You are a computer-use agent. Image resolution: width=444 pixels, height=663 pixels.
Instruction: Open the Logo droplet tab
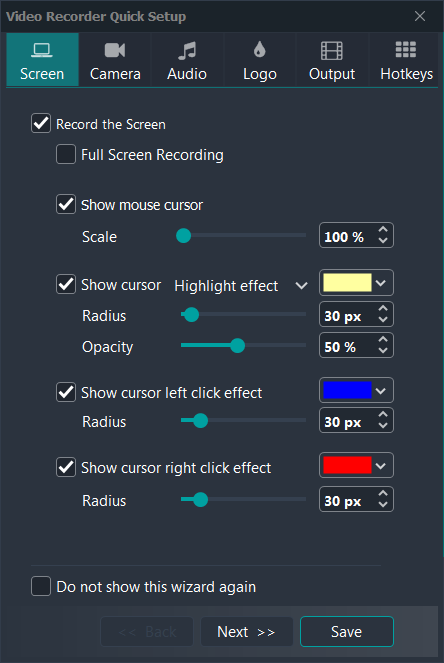point(260,60)
